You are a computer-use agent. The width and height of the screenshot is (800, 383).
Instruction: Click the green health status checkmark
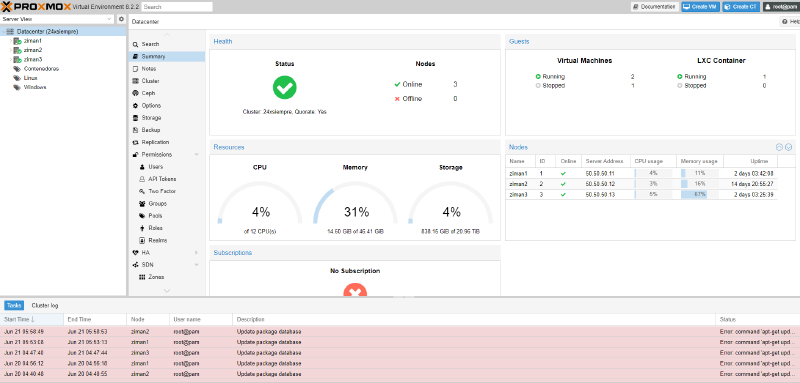[285, 87]
